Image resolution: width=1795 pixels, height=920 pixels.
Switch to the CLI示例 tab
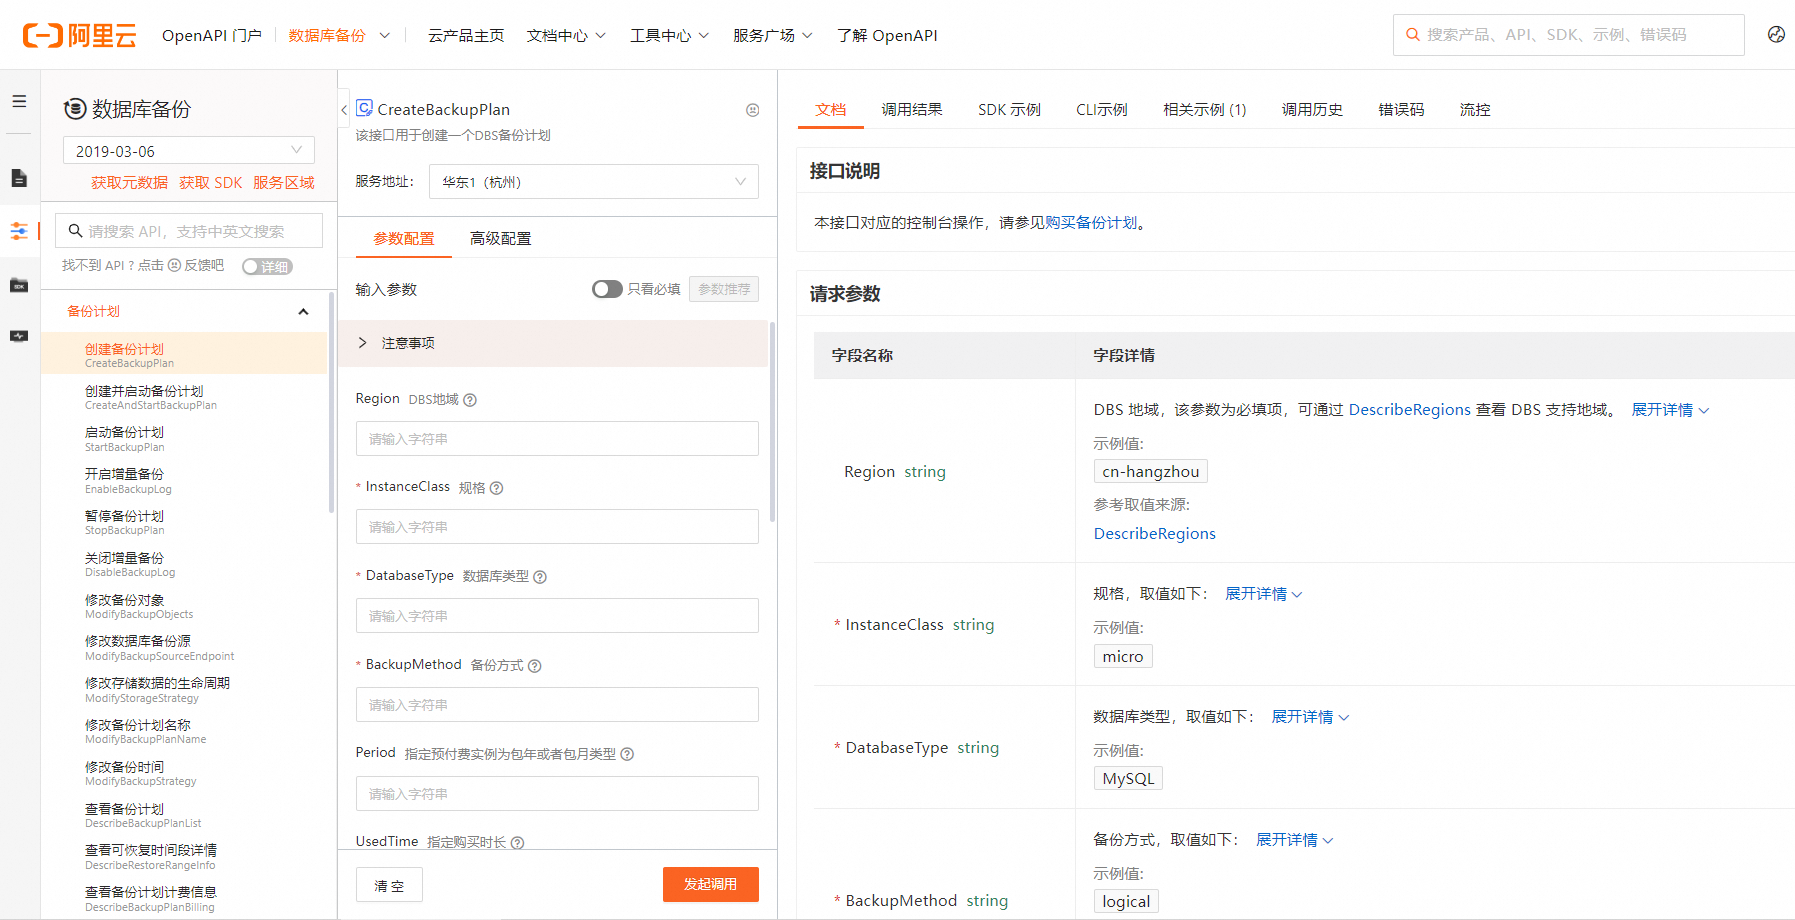(1102, 110)
